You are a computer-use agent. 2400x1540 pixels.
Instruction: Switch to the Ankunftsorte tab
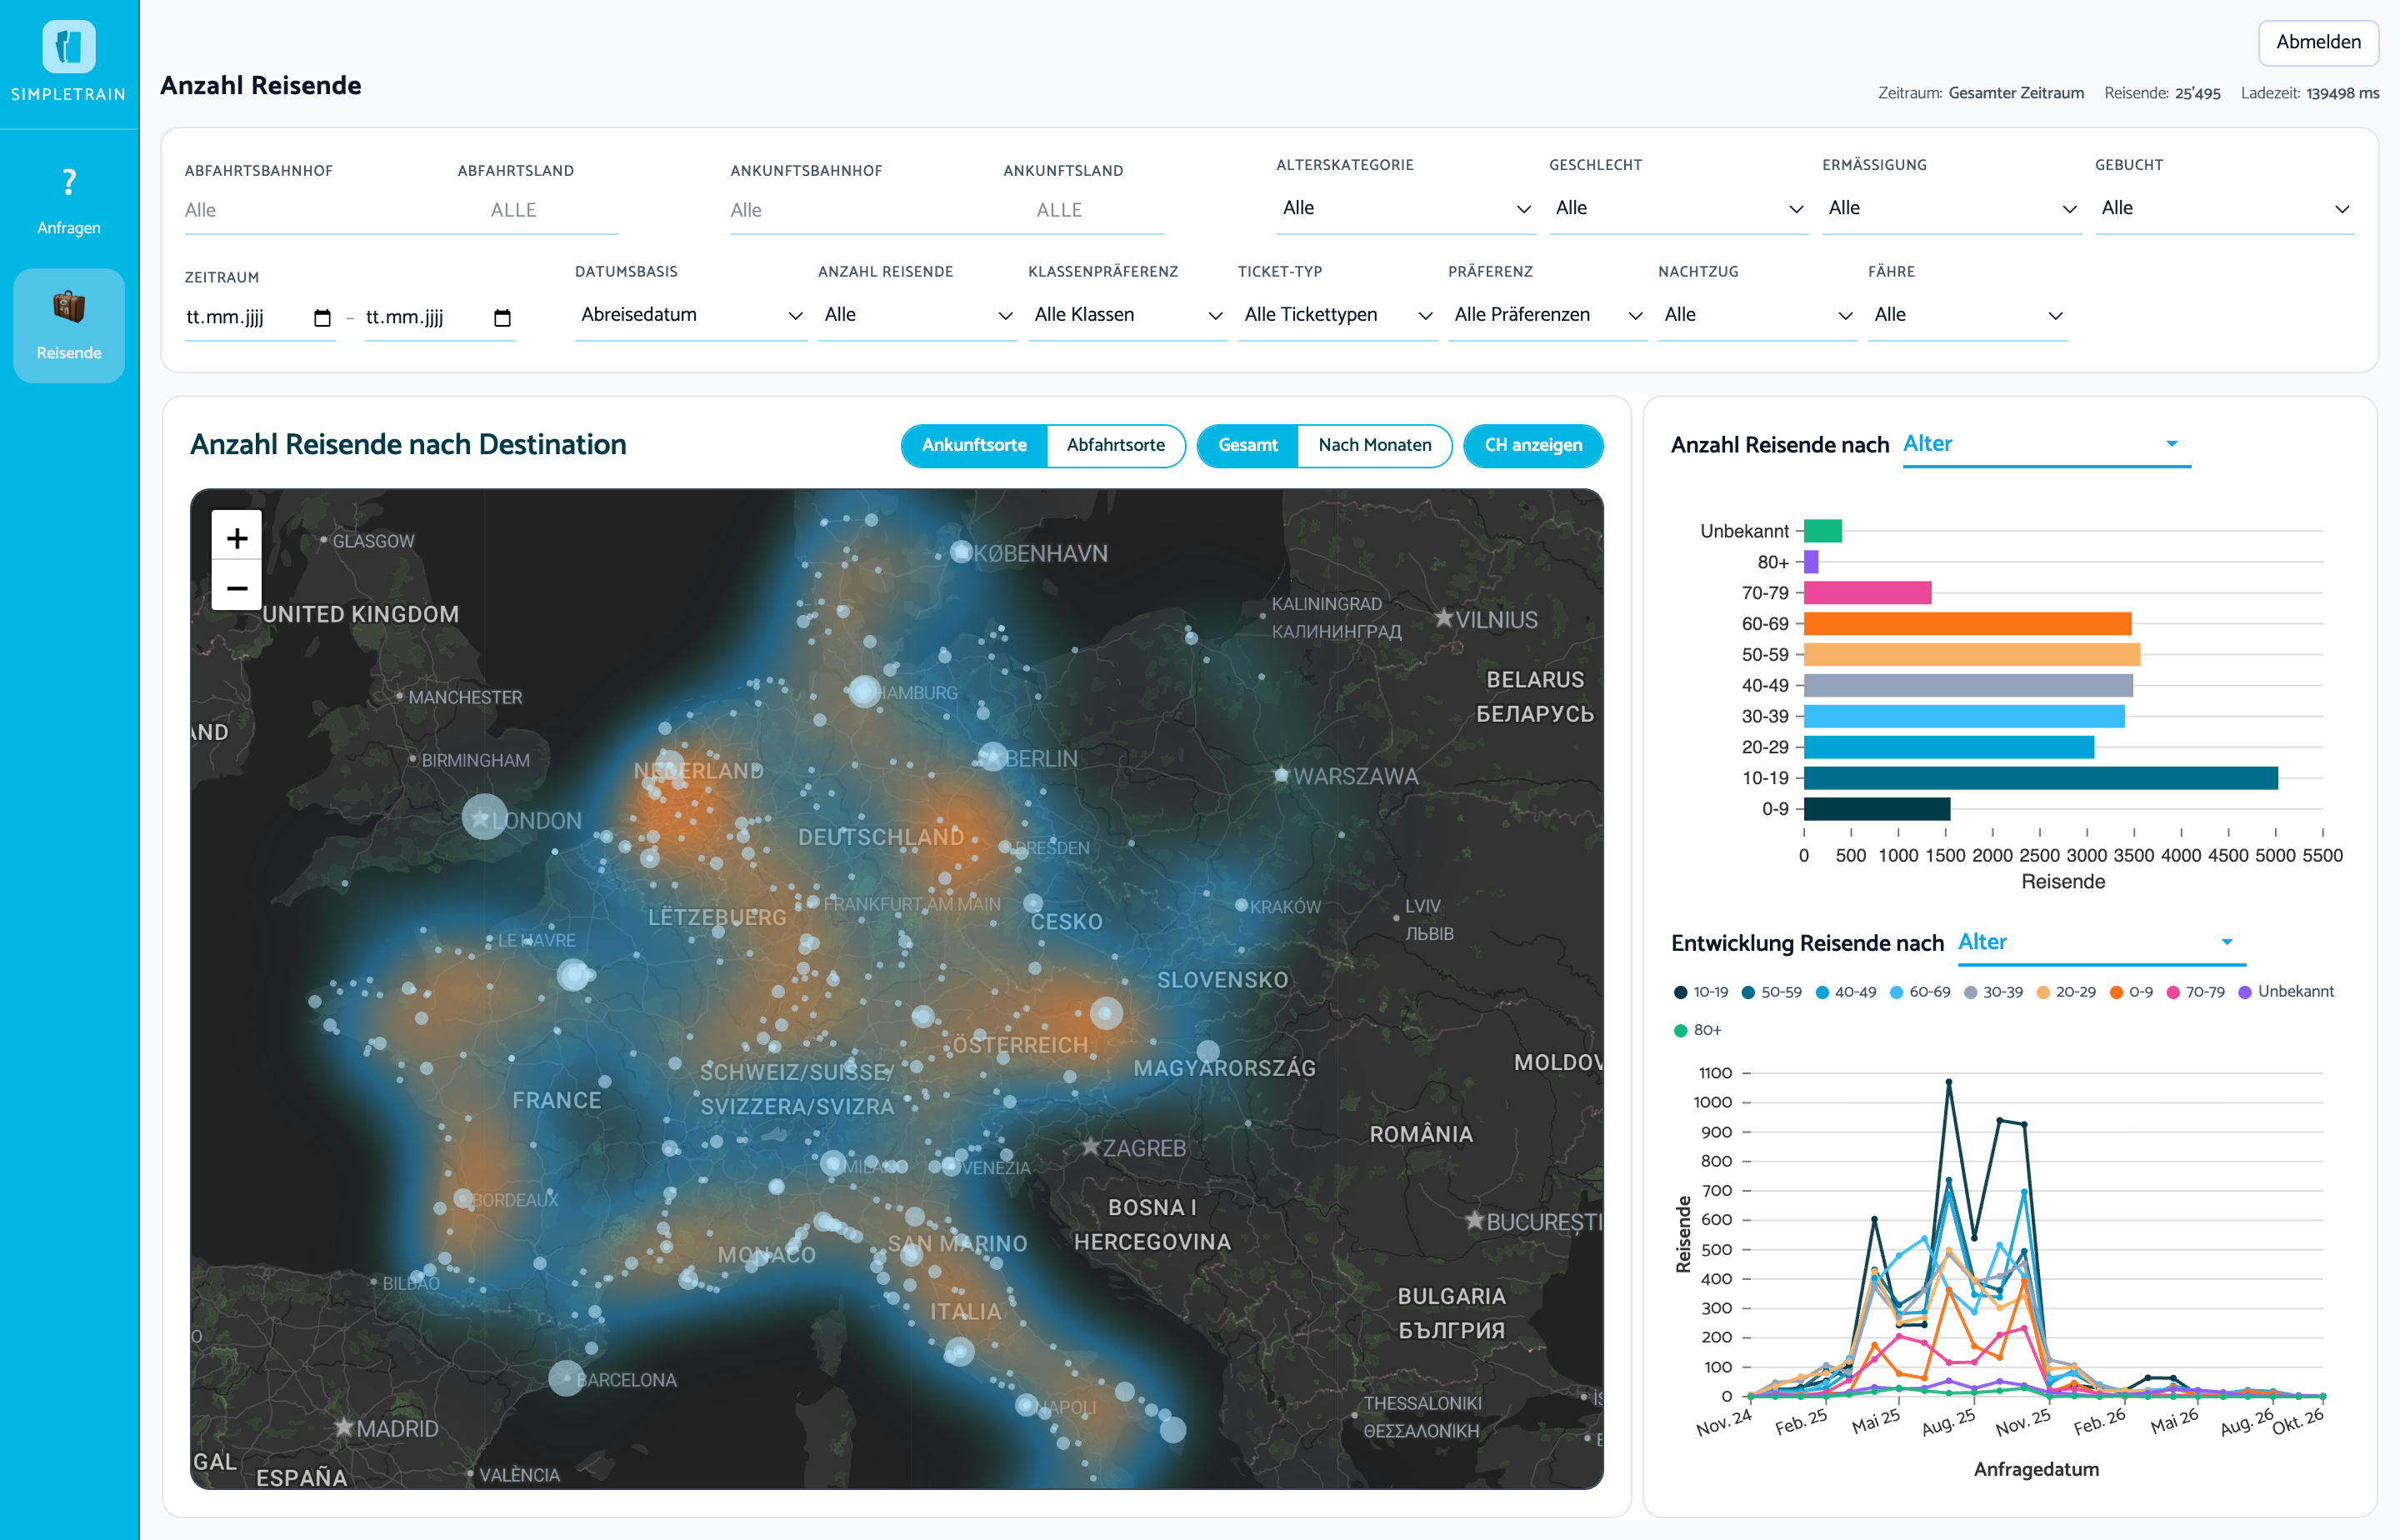click(974, 445)
